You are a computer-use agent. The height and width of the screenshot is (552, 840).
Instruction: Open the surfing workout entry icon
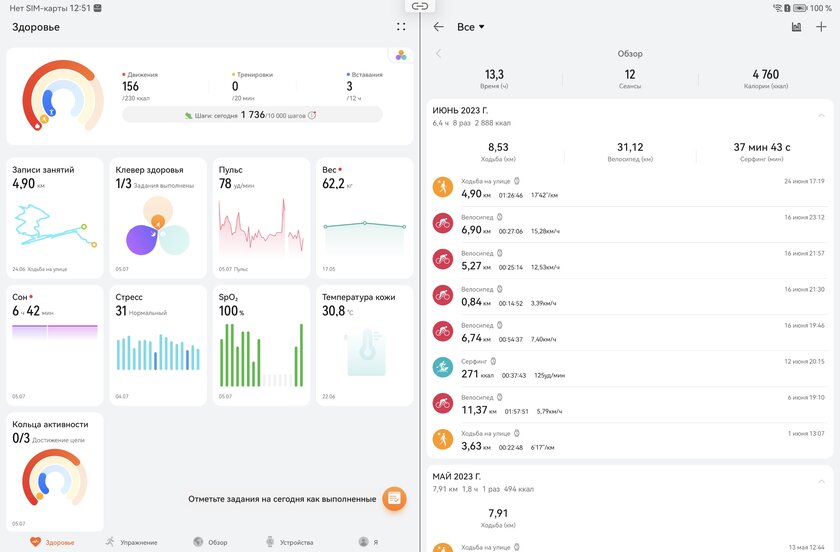(x=442, y=367)
